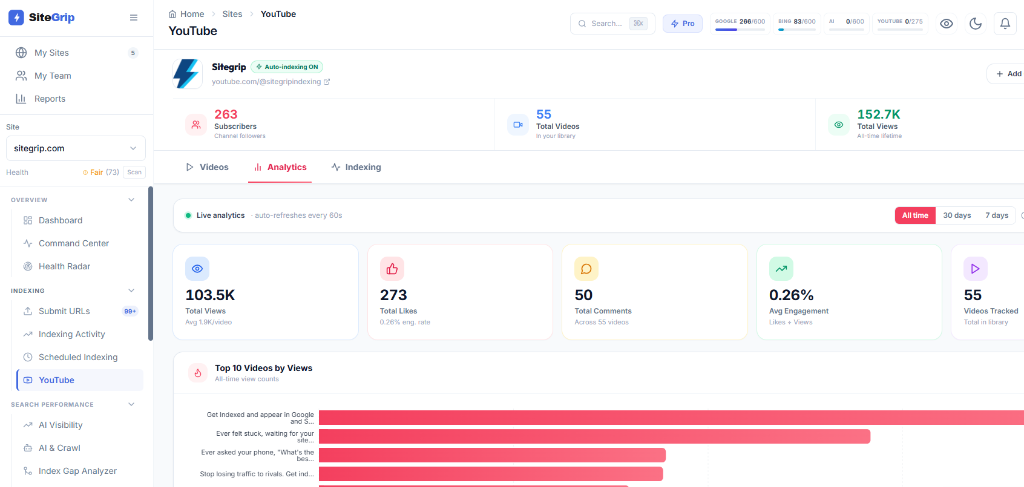Toggle dark mode with moon icon
The image size is (1024, 487).
coord(976,24)
